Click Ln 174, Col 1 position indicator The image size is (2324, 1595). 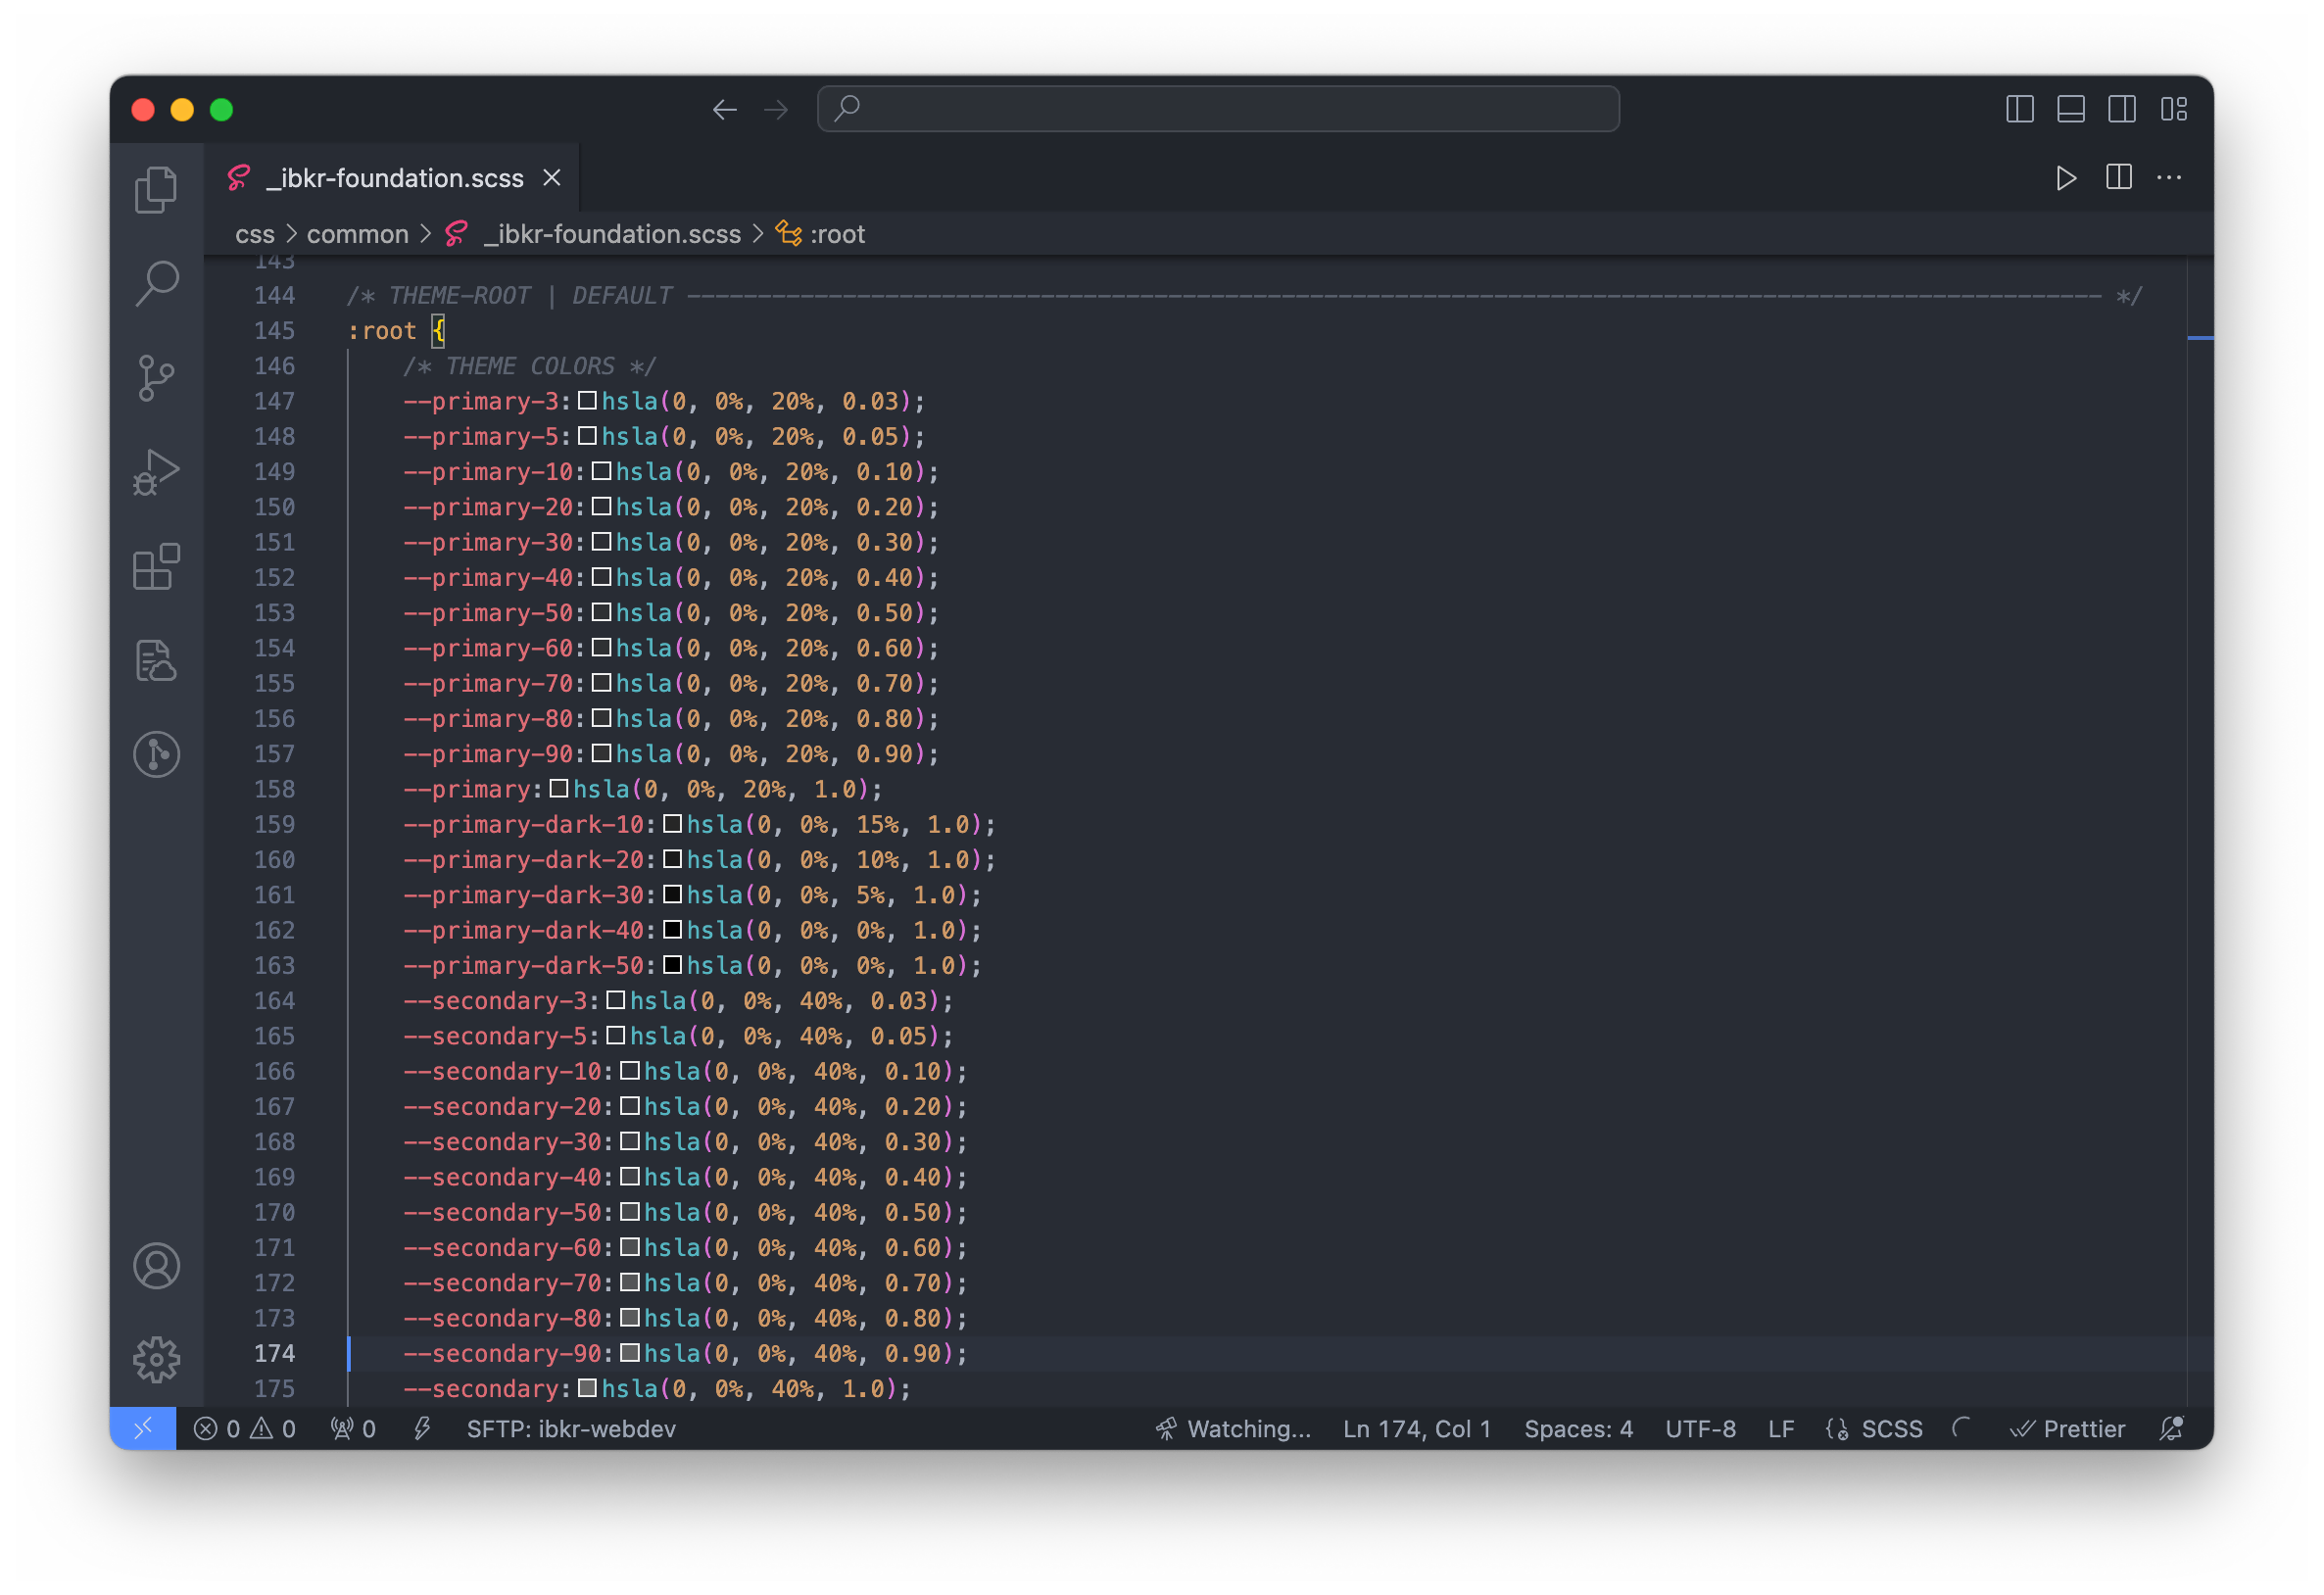pyautogui.click(x=1417, y=1429)
